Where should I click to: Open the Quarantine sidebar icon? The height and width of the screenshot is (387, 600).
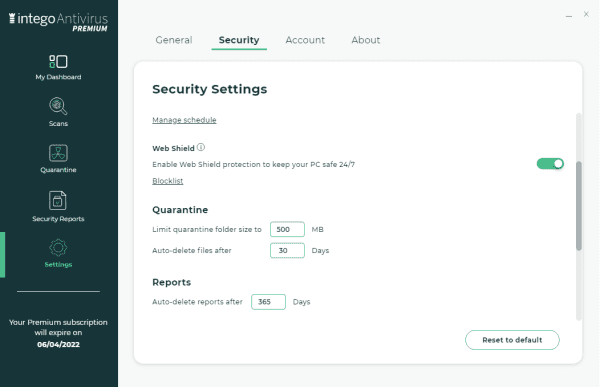(x=58, y=153)
